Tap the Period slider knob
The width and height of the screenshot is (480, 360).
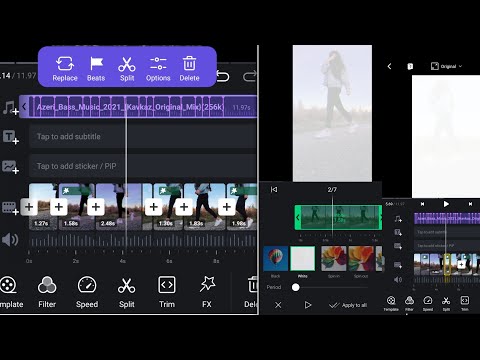[x=295, y=287]
